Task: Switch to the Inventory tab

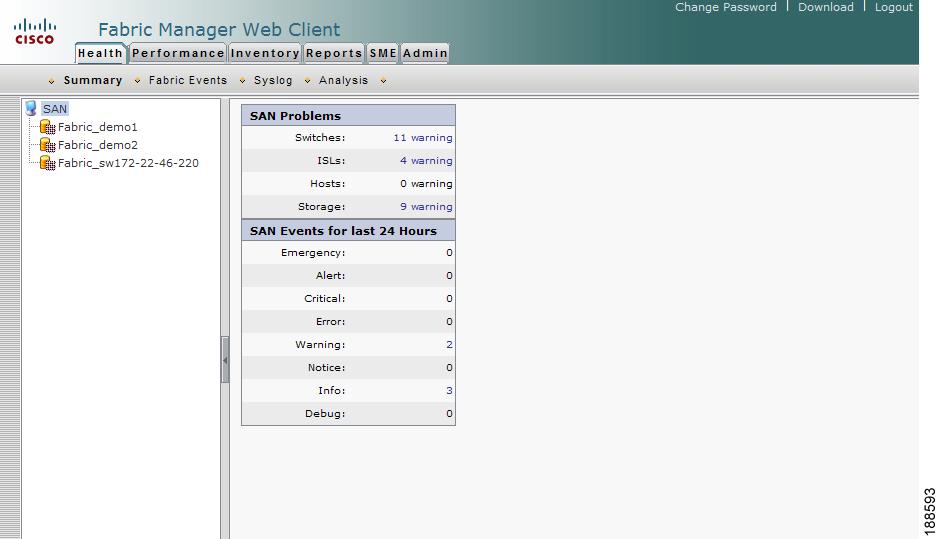Action: [265, 53]
